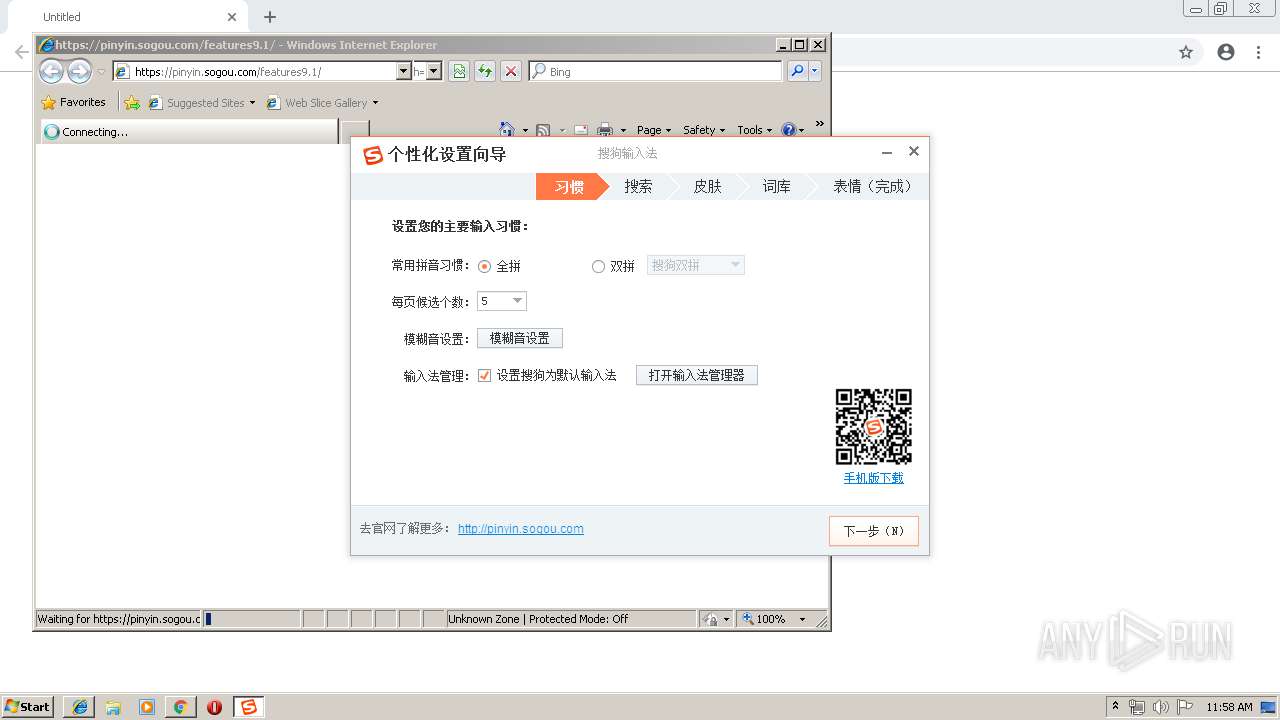
Task: Switch to 皮肤 wizard step
Action: coord(707,186)
